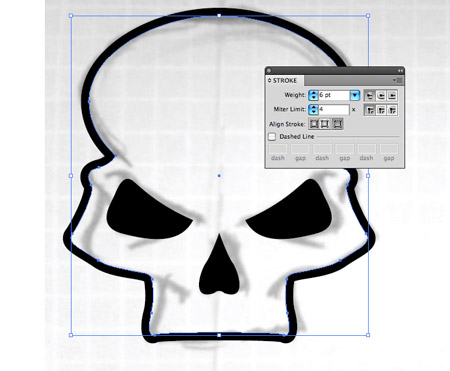Choose the Miter Join corner icon
Image resolution: width=450 pixels, height=371 pixels.
tap(369, 110)
